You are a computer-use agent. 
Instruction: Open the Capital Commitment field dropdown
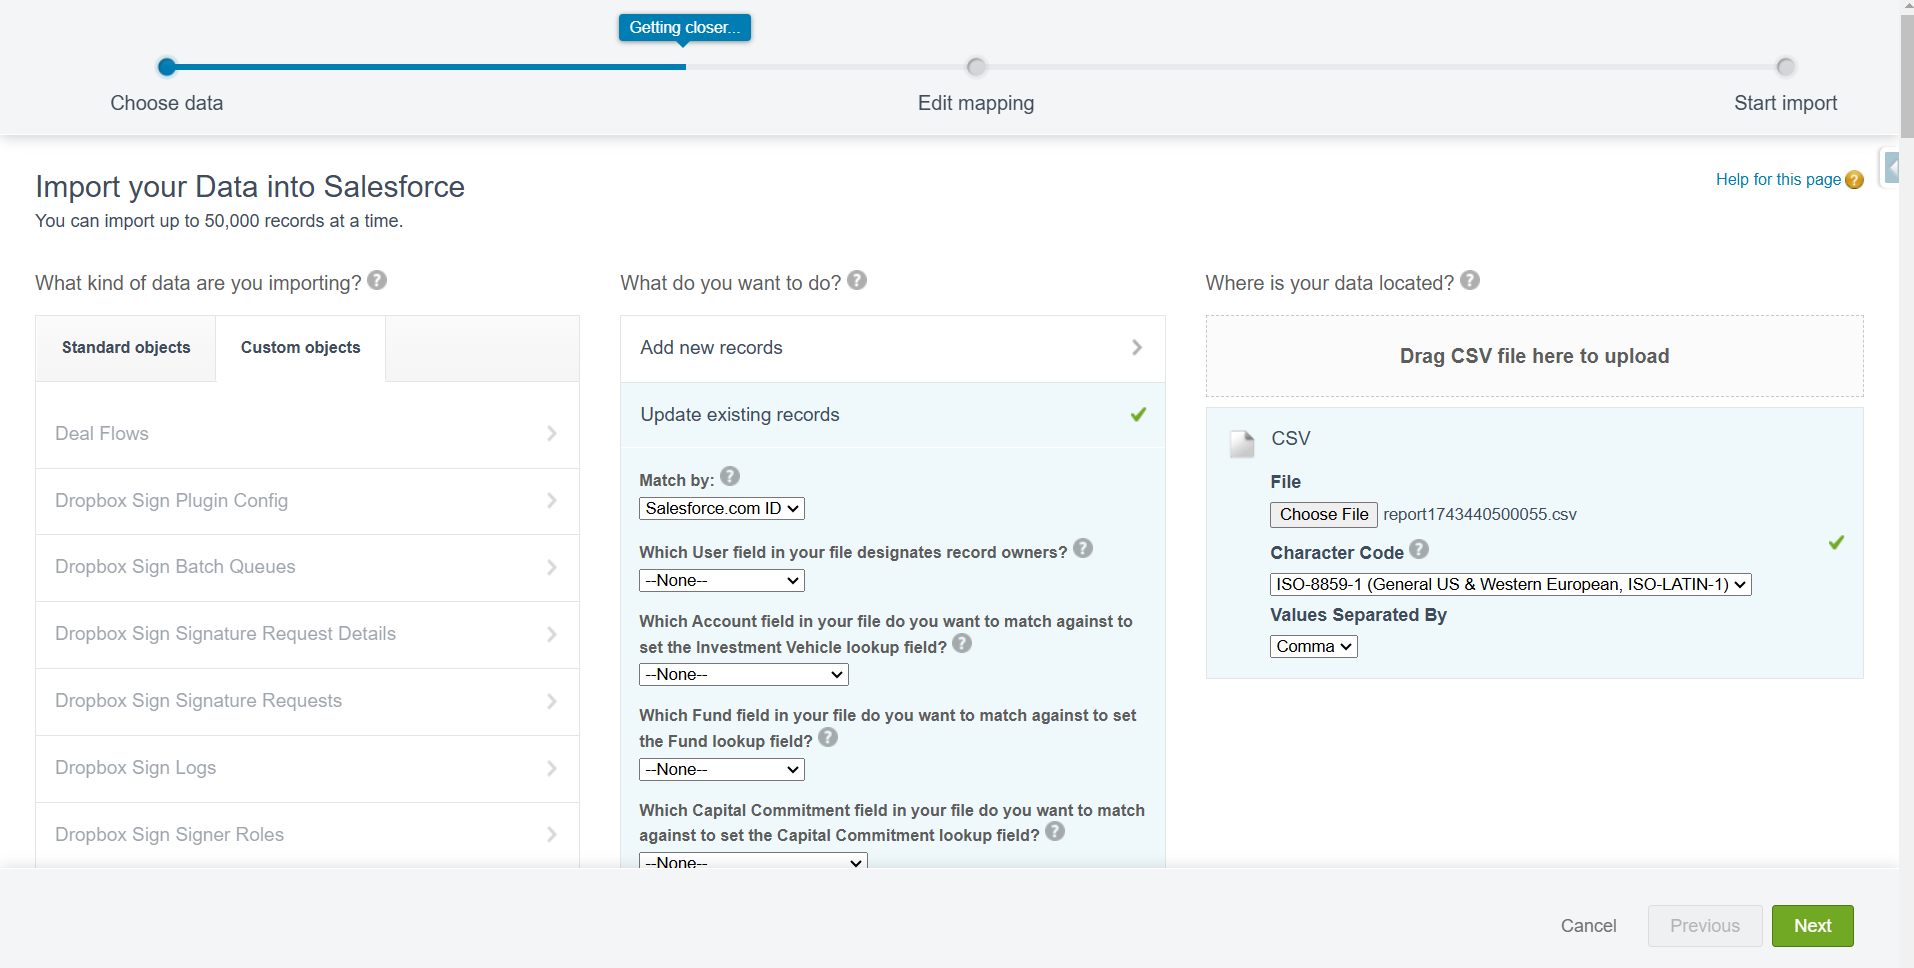pos(753,861)
